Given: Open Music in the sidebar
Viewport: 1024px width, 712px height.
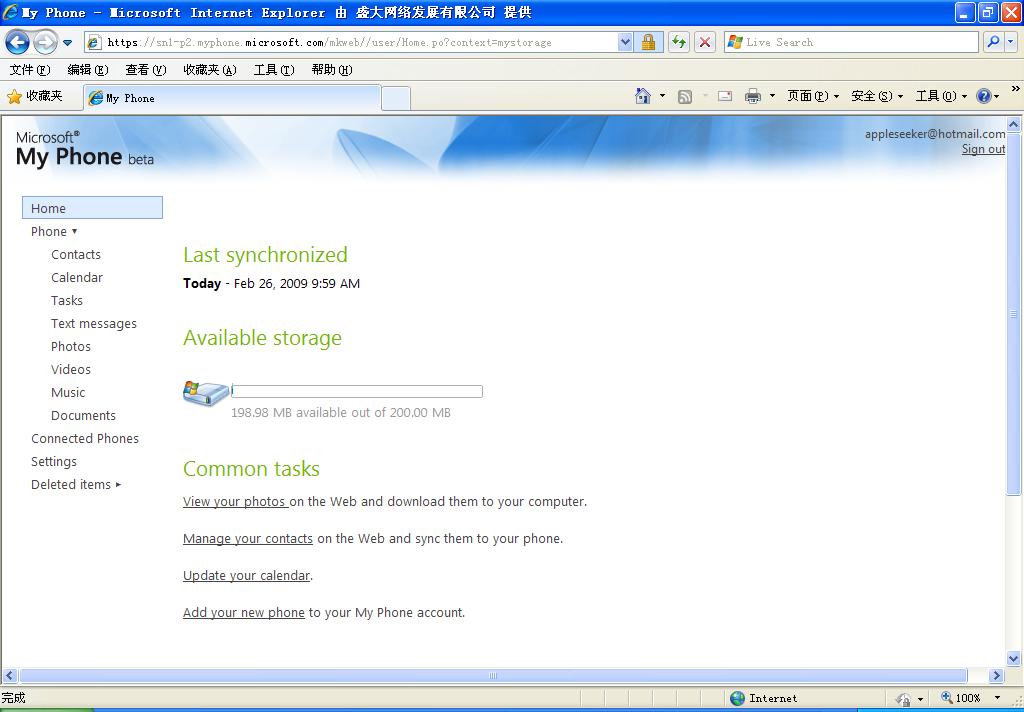Looking at the screenshot, I should (x=68, y=392).
